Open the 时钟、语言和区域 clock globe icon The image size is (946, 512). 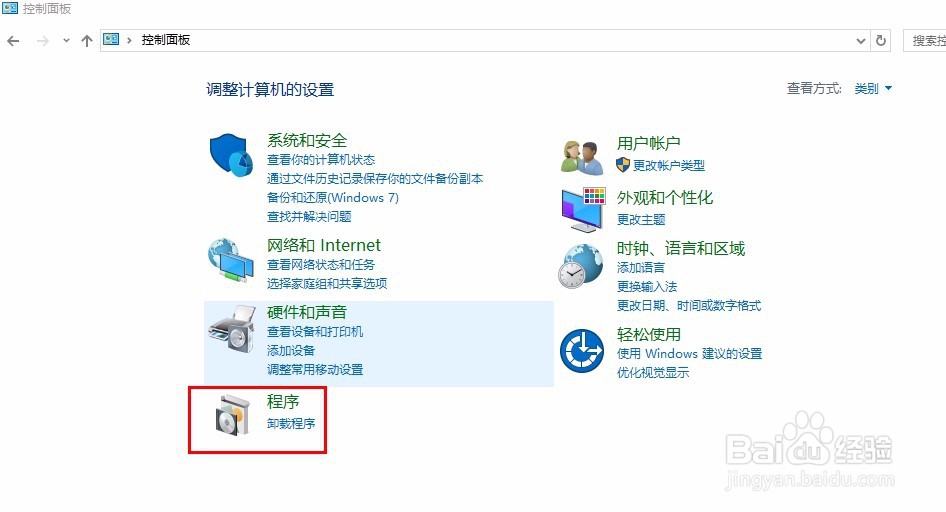(x=580, y=266)
